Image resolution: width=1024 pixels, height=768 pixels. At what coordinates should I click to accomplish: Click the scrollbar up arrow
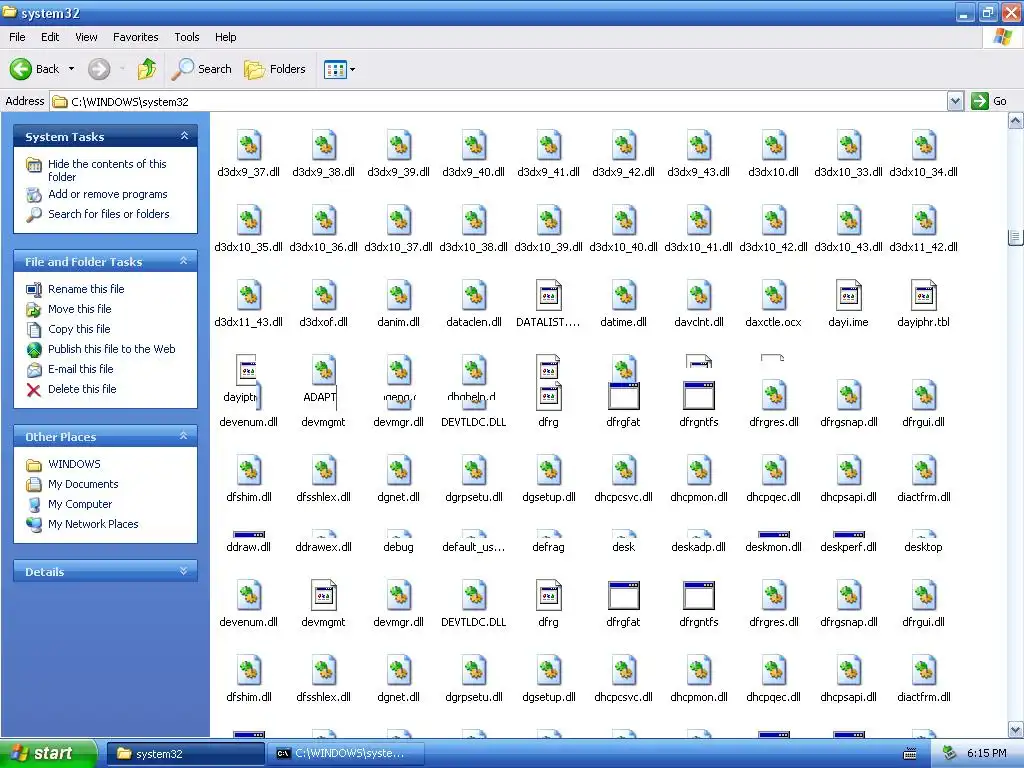coord(1016,120)
